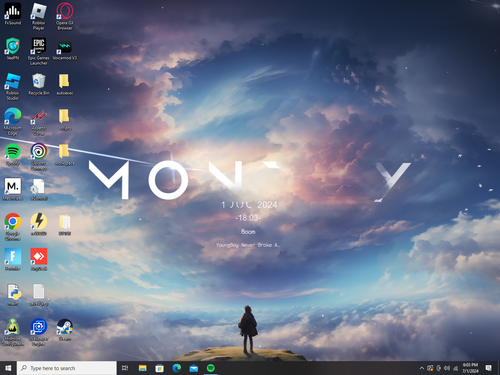The width and height of the screenshot is (500, 375).
Task: Select the workspace folder on desktop
Action: (65, 155)
